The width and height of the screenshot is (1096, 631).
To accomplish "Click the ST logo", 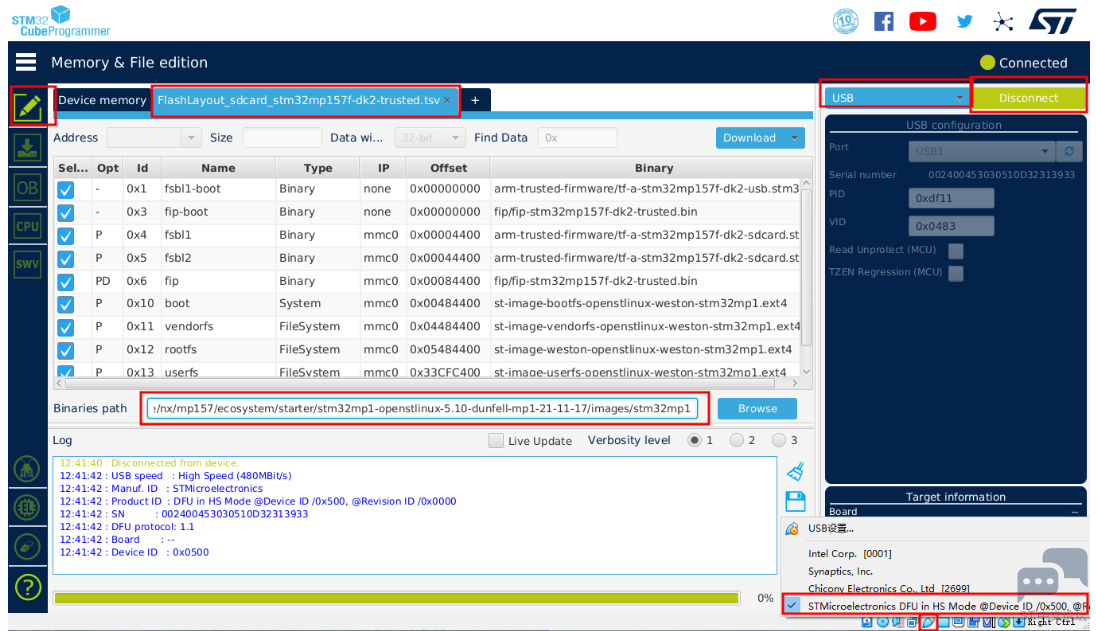I will [x=1053, y=22].
